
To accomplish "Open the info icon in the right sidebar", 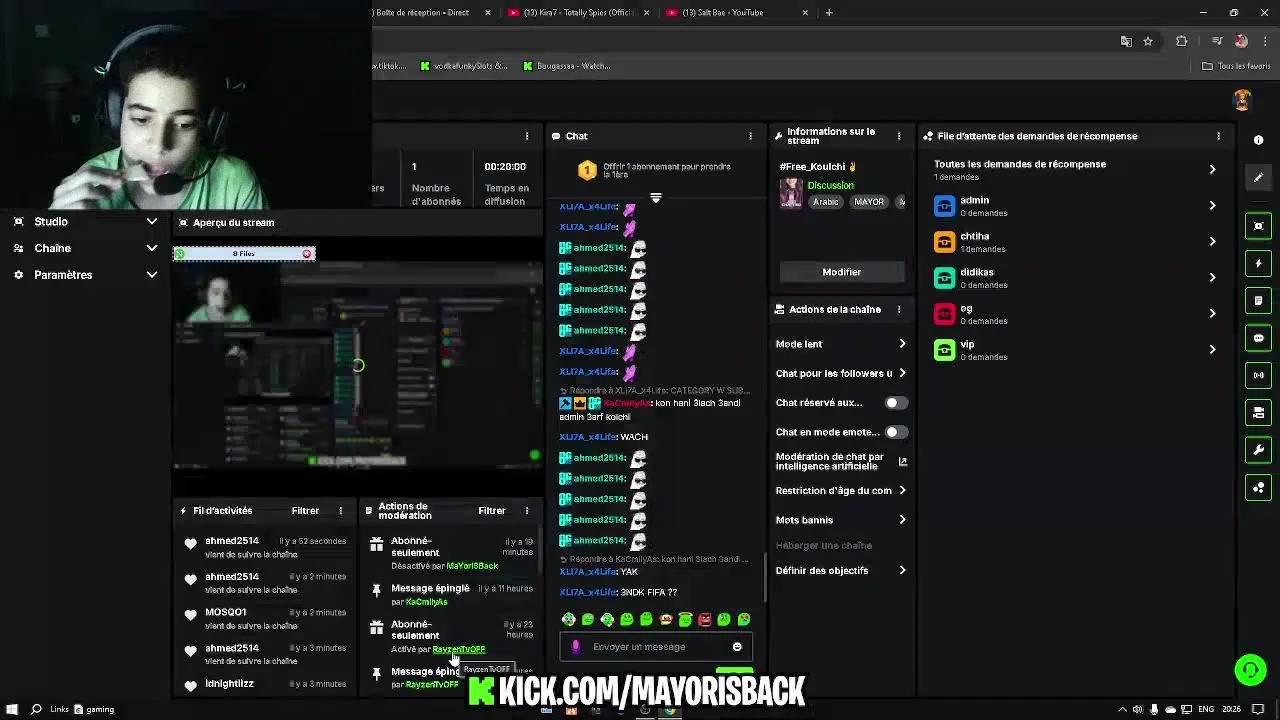I will point(1258,140).
